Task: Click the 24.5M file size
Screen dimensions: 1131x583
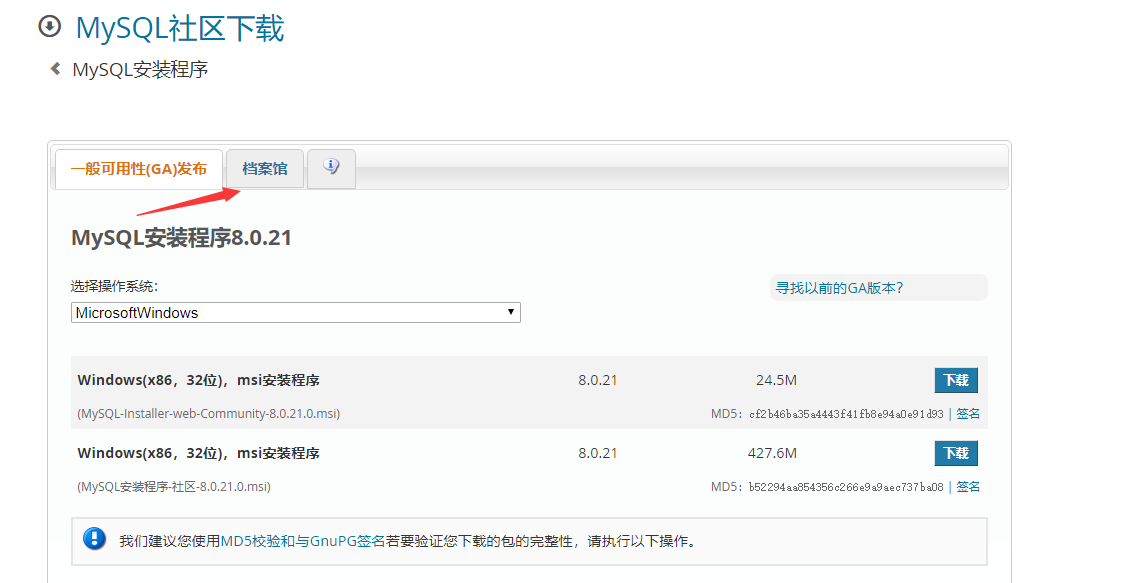Action: tap(776, 380)
